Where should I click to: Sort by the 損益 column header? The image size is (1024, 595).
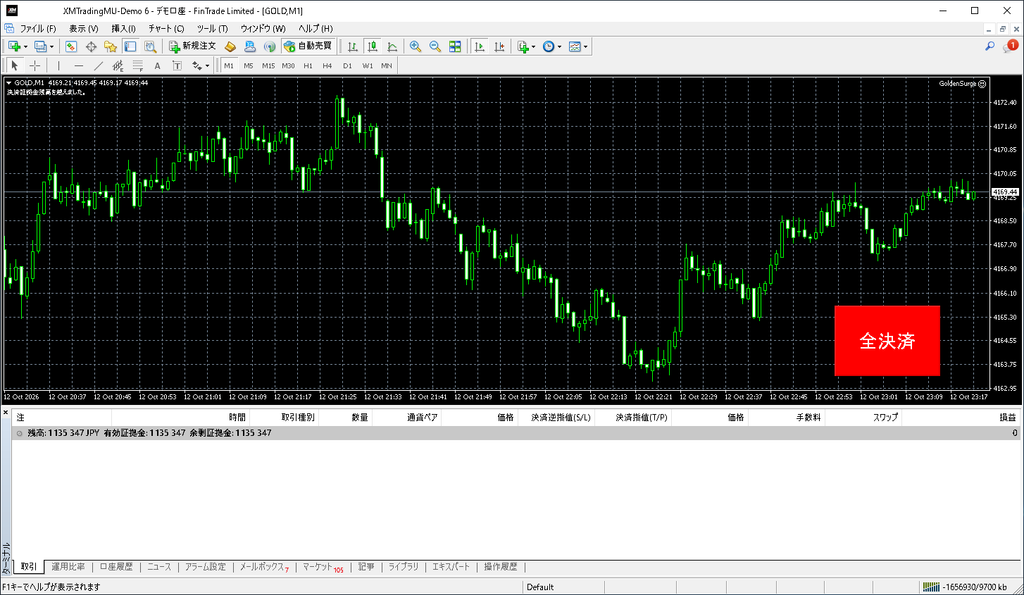1008,417
